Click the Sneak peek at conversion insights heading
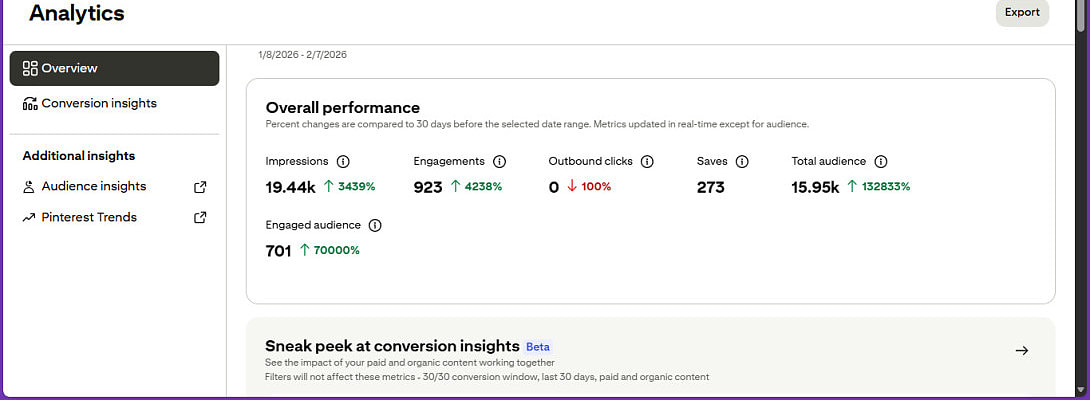This screenshot has width=1090, height=400. click(x=392, y=346)
